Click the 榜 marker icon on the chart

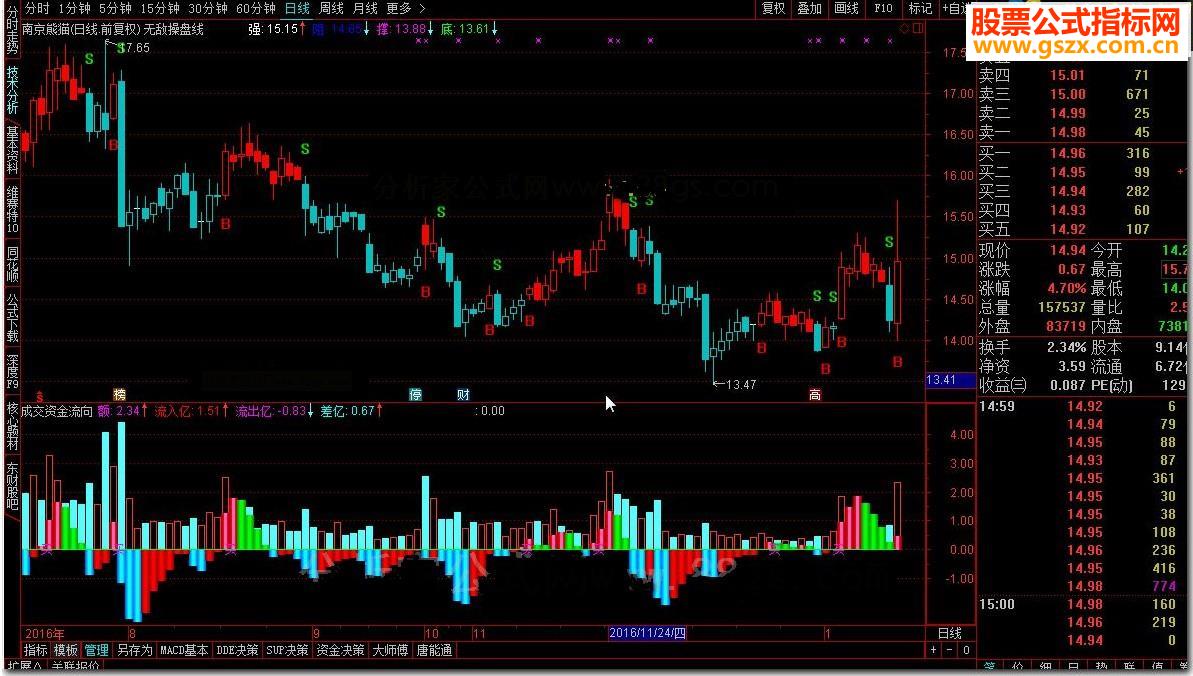pos(119,394)
